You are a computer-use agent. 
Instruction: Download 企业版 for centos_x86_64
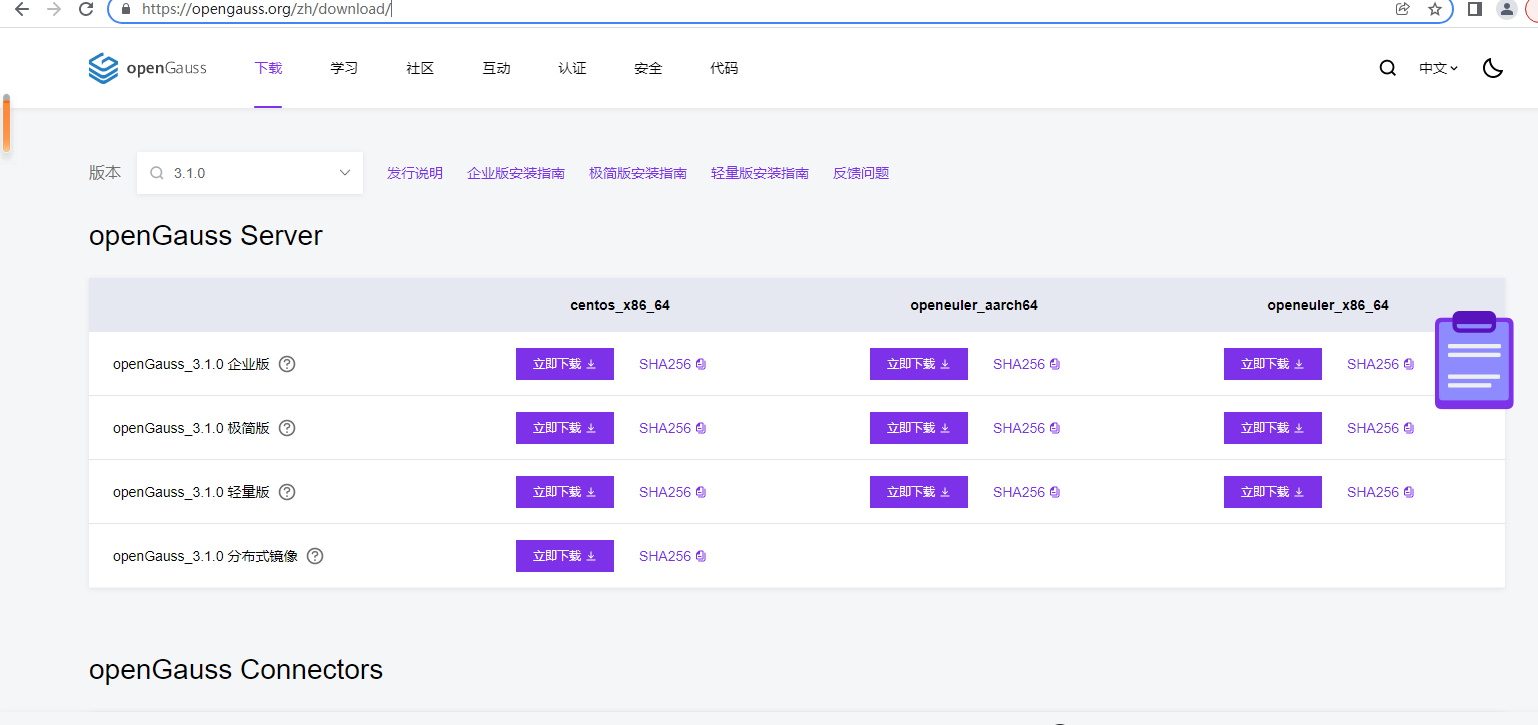click(x=565, y=364)
